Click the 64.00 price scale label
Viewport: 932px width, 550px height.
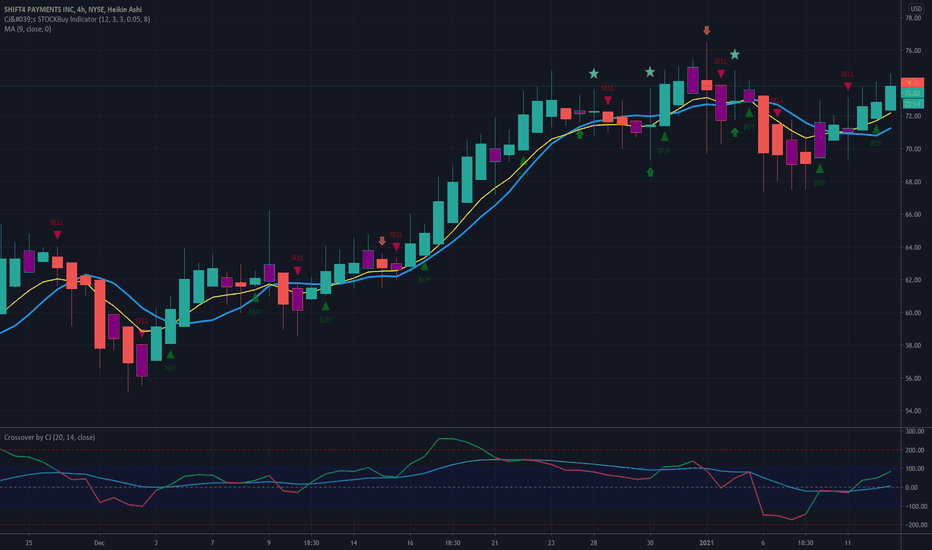[x=913, y=247]
